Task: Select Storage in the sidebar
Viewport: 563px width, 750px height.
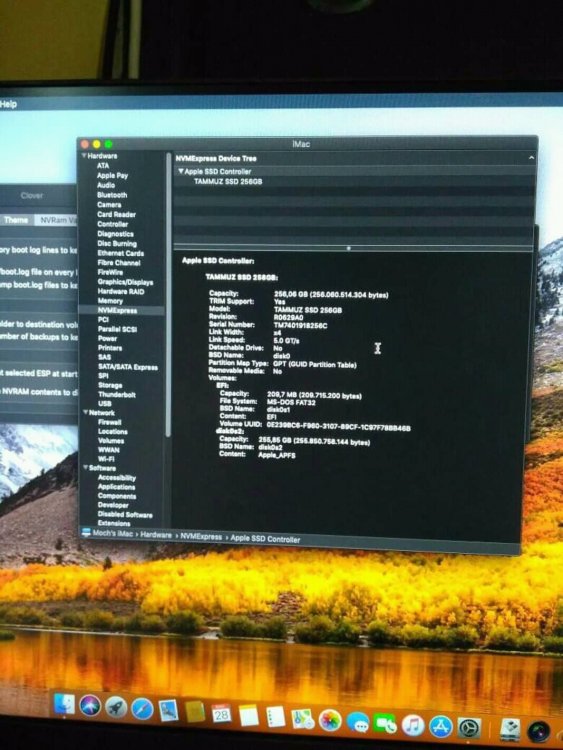Action: click(110, 385)
